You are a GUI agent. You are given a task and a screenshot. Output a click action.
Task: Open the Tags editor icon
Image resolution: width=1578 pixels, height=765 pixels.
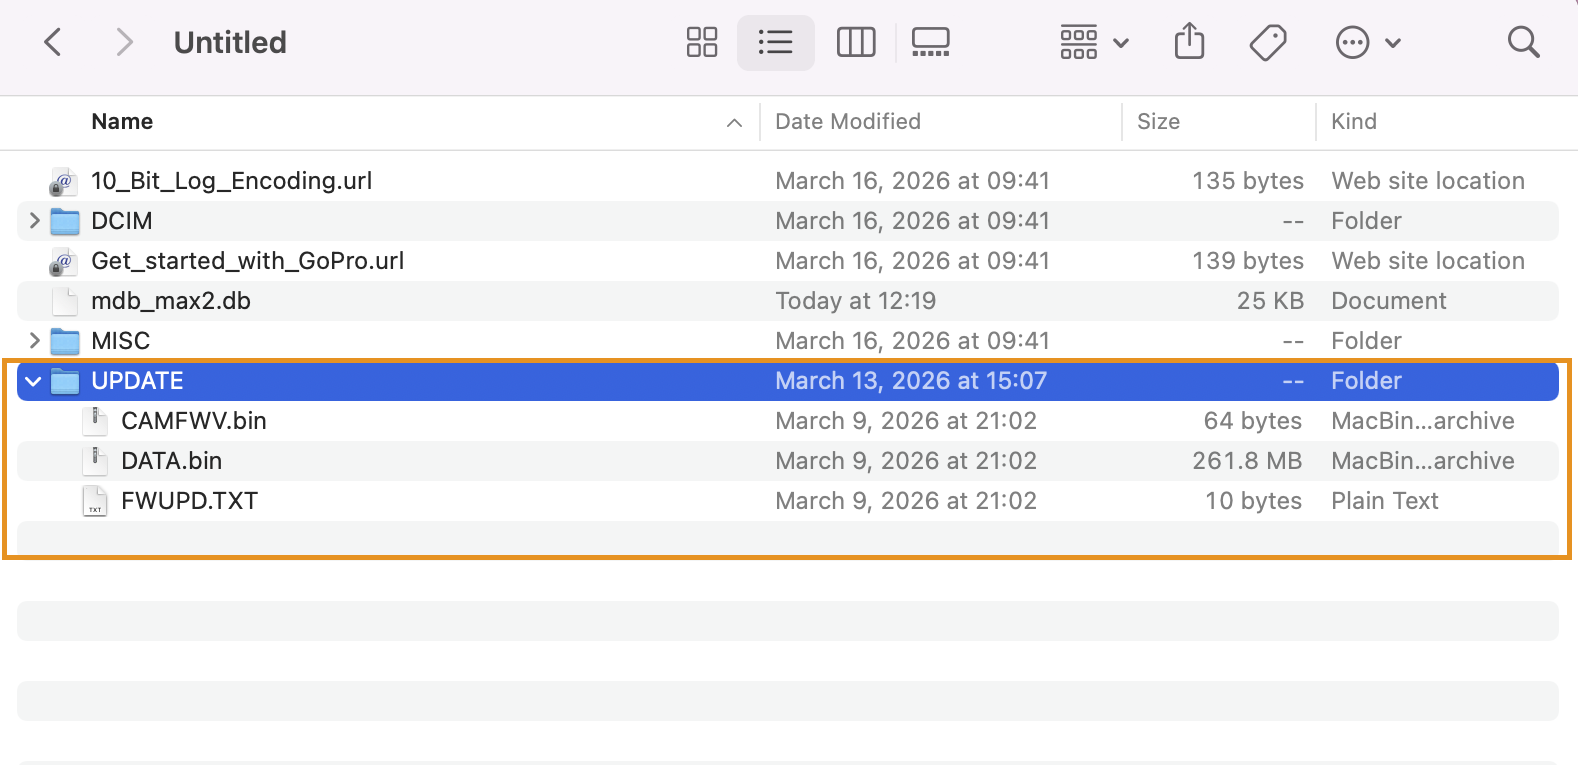1268,42
